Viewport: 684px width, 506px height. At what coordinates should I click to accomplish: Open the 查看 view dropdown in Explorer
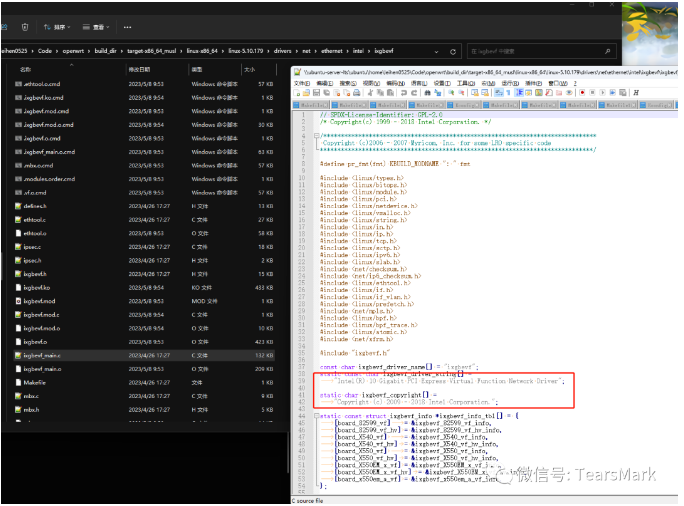click(96, 27)
